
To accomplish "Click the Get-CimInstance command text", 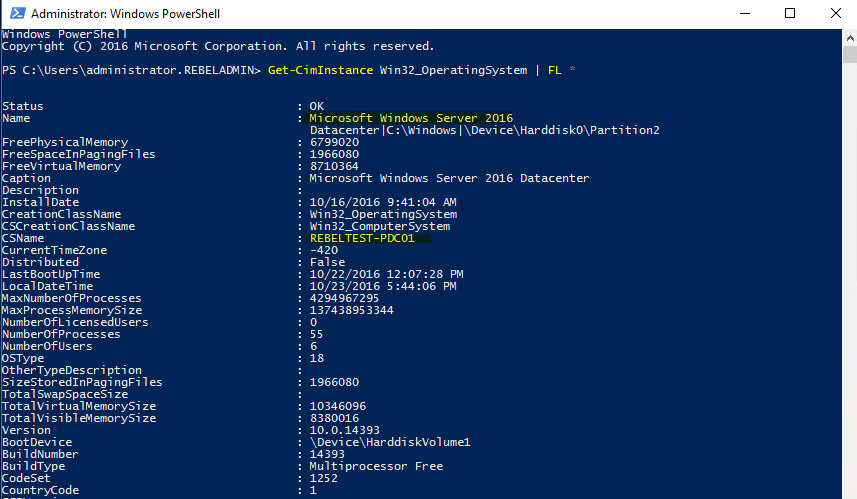I will tap(320, 70).
